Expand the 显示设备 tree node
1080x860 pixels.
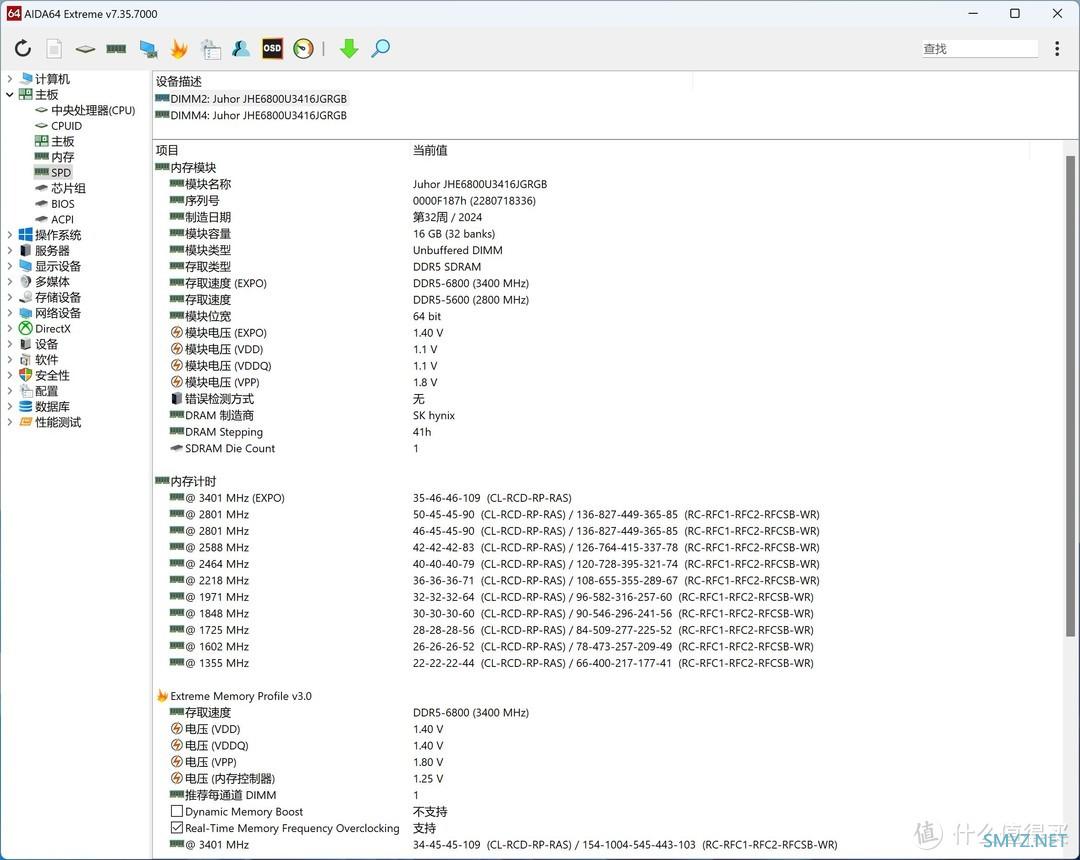pyautogui.click(x=10, y=266)
